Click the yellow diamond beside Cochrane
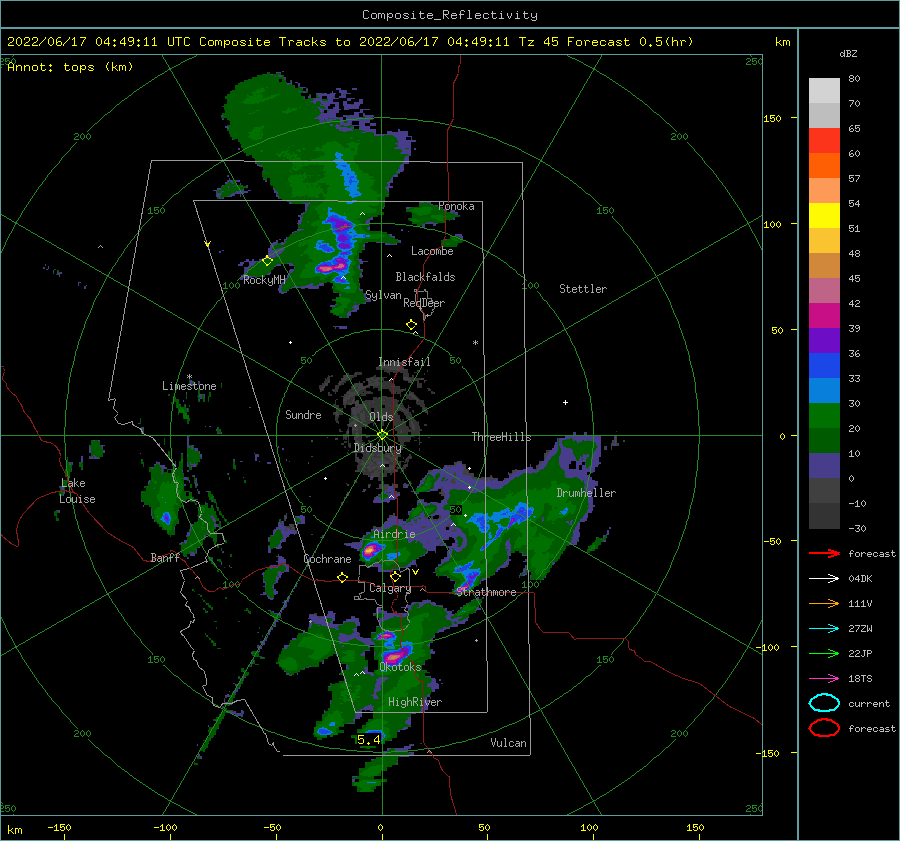Image resolution: width=900 pixels, height=841 pixels. point(343,577)
